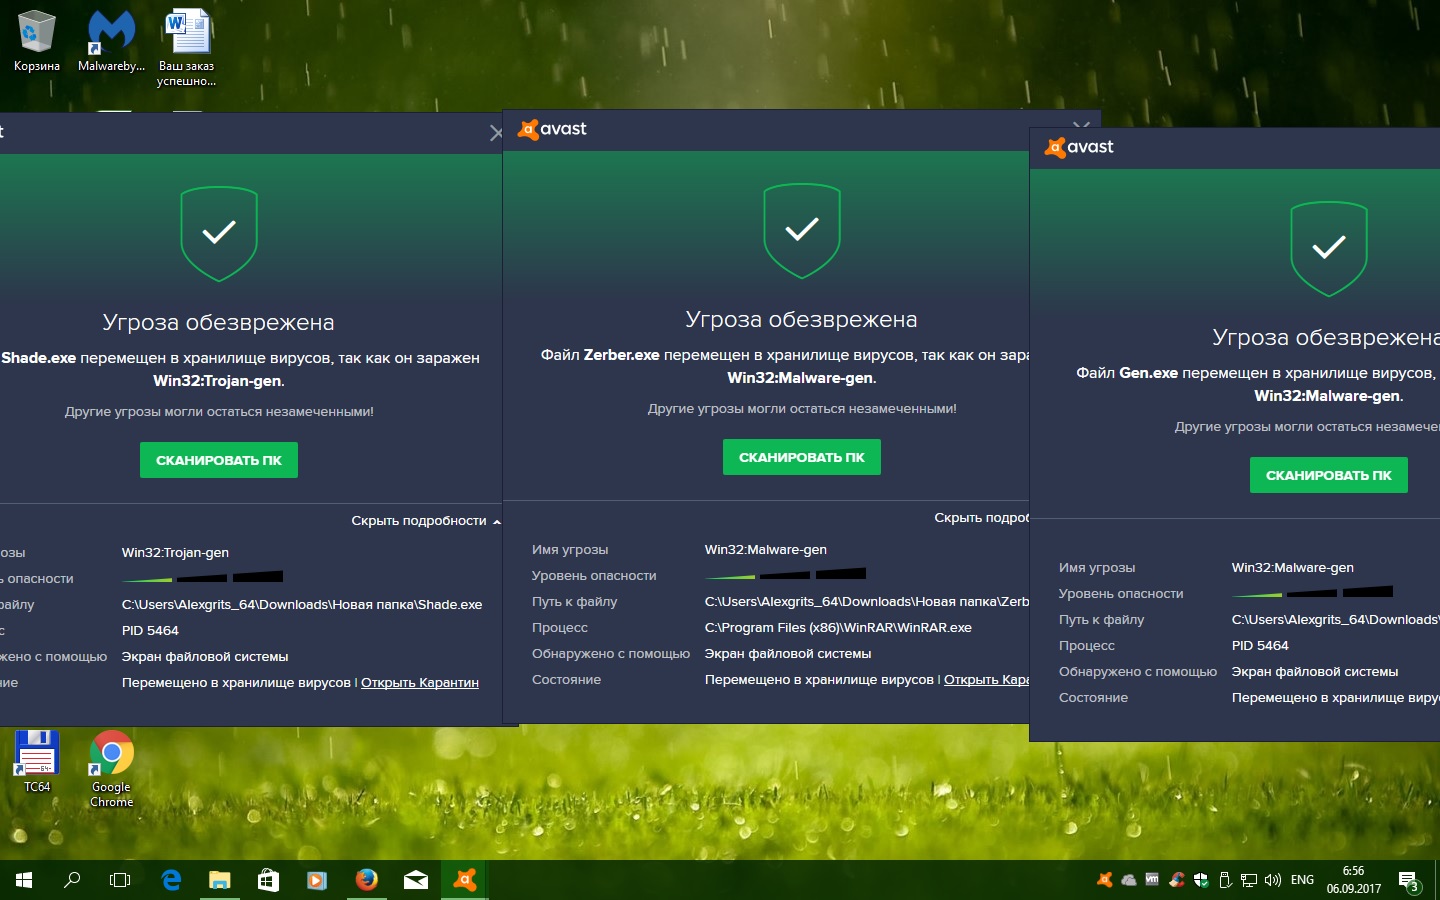Image resolution: width=1440 pixels, height=900 pixels.
Task: Launch Firefox from the taskbar
Action: 367,880
